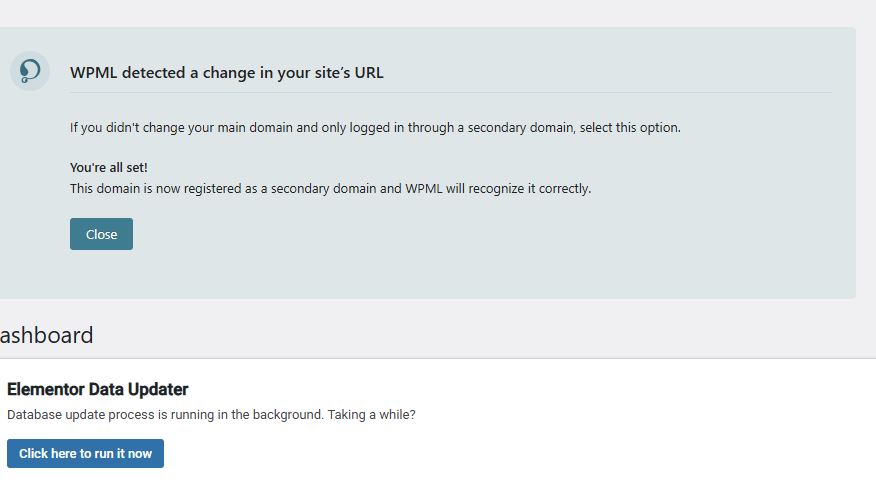The image size is (876, 487).
Task: Click the 'WPML detected a change' heading
Action: tap(226, 72)
